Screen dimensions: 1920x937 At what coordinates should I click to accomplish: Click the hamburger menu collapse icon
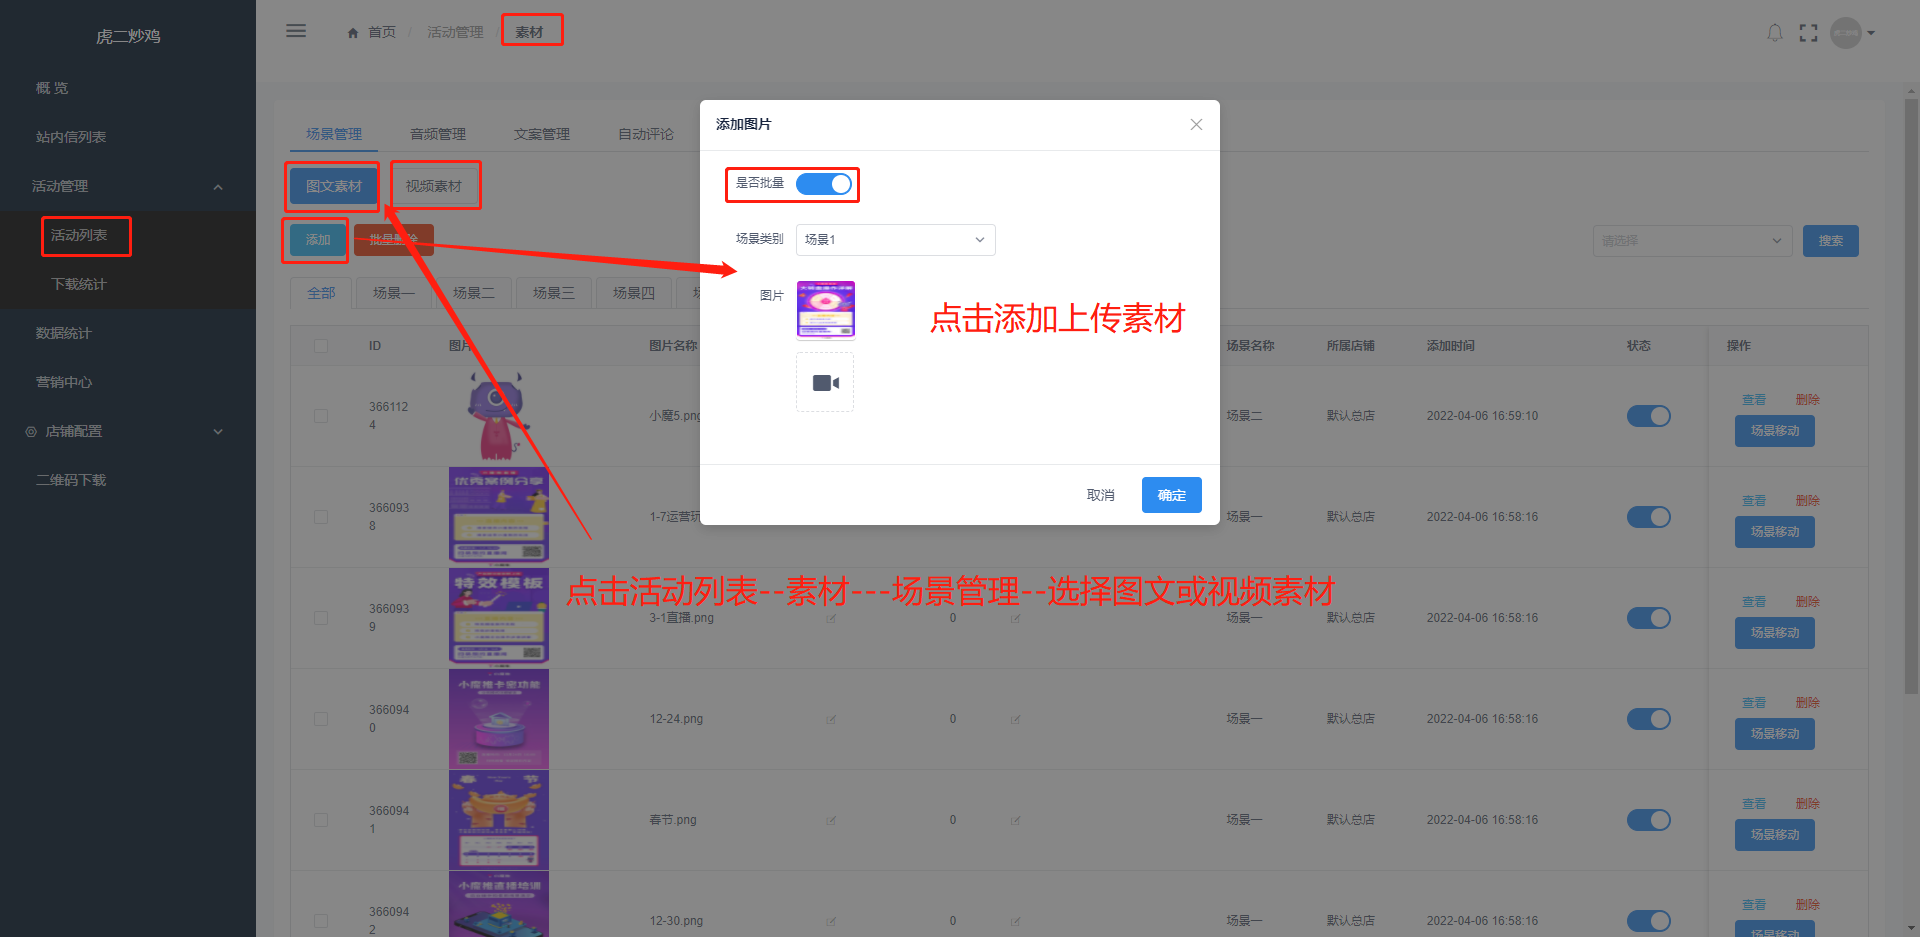click(296, 31)
